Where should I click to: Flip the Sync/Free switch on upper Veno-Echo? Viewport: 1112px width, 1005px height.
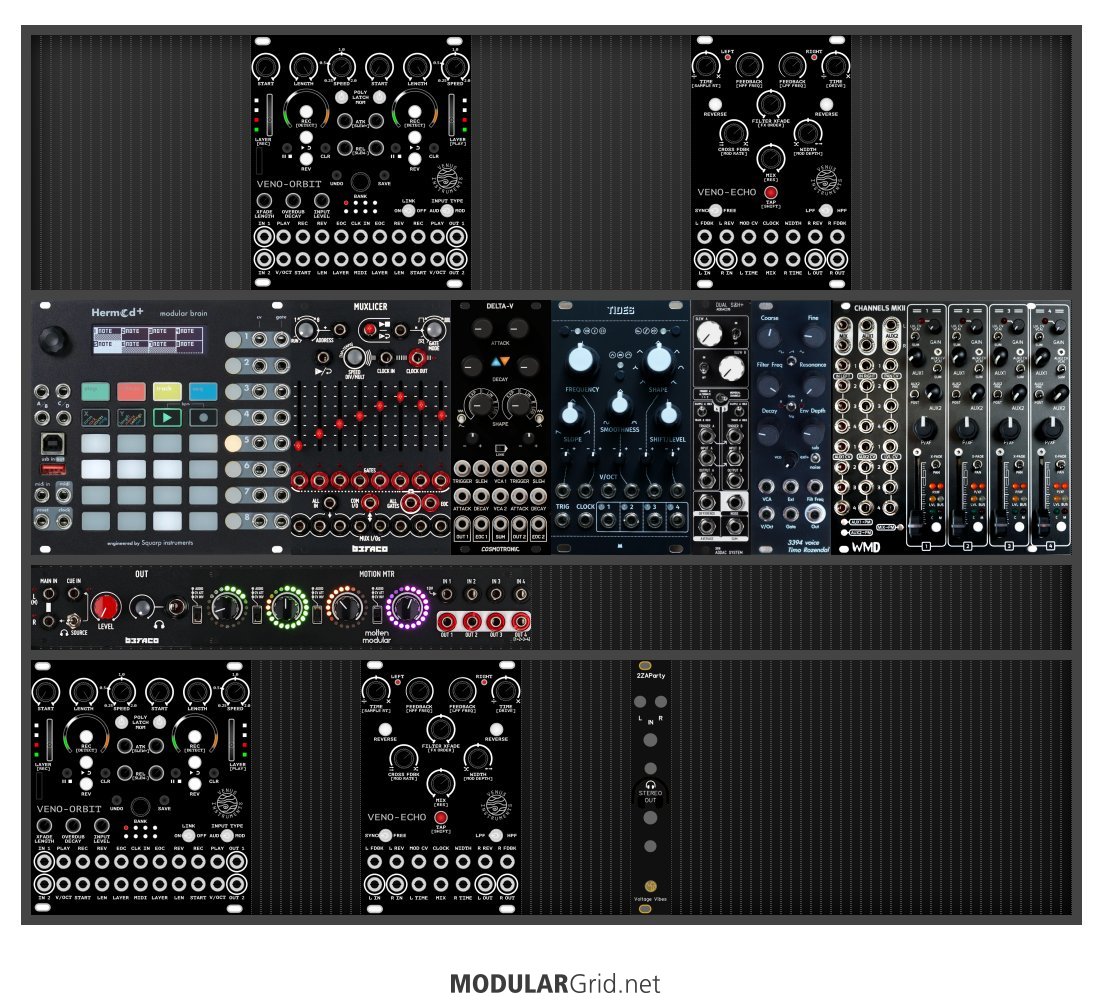click(715, 211)
